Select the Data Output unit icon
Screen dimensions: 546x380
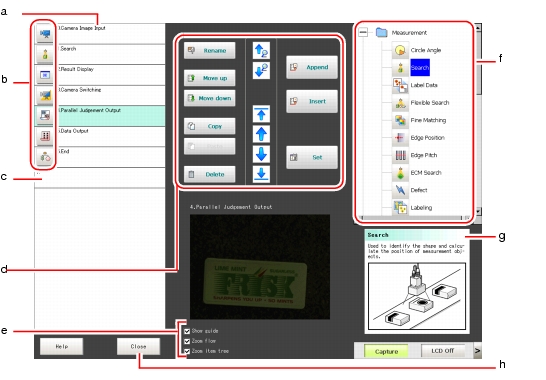click(x=45, y=136)
